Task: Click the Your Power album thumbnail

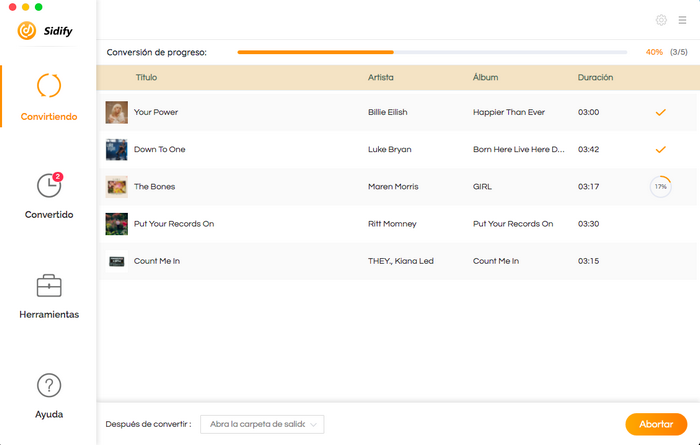Action: pos(117,112)
